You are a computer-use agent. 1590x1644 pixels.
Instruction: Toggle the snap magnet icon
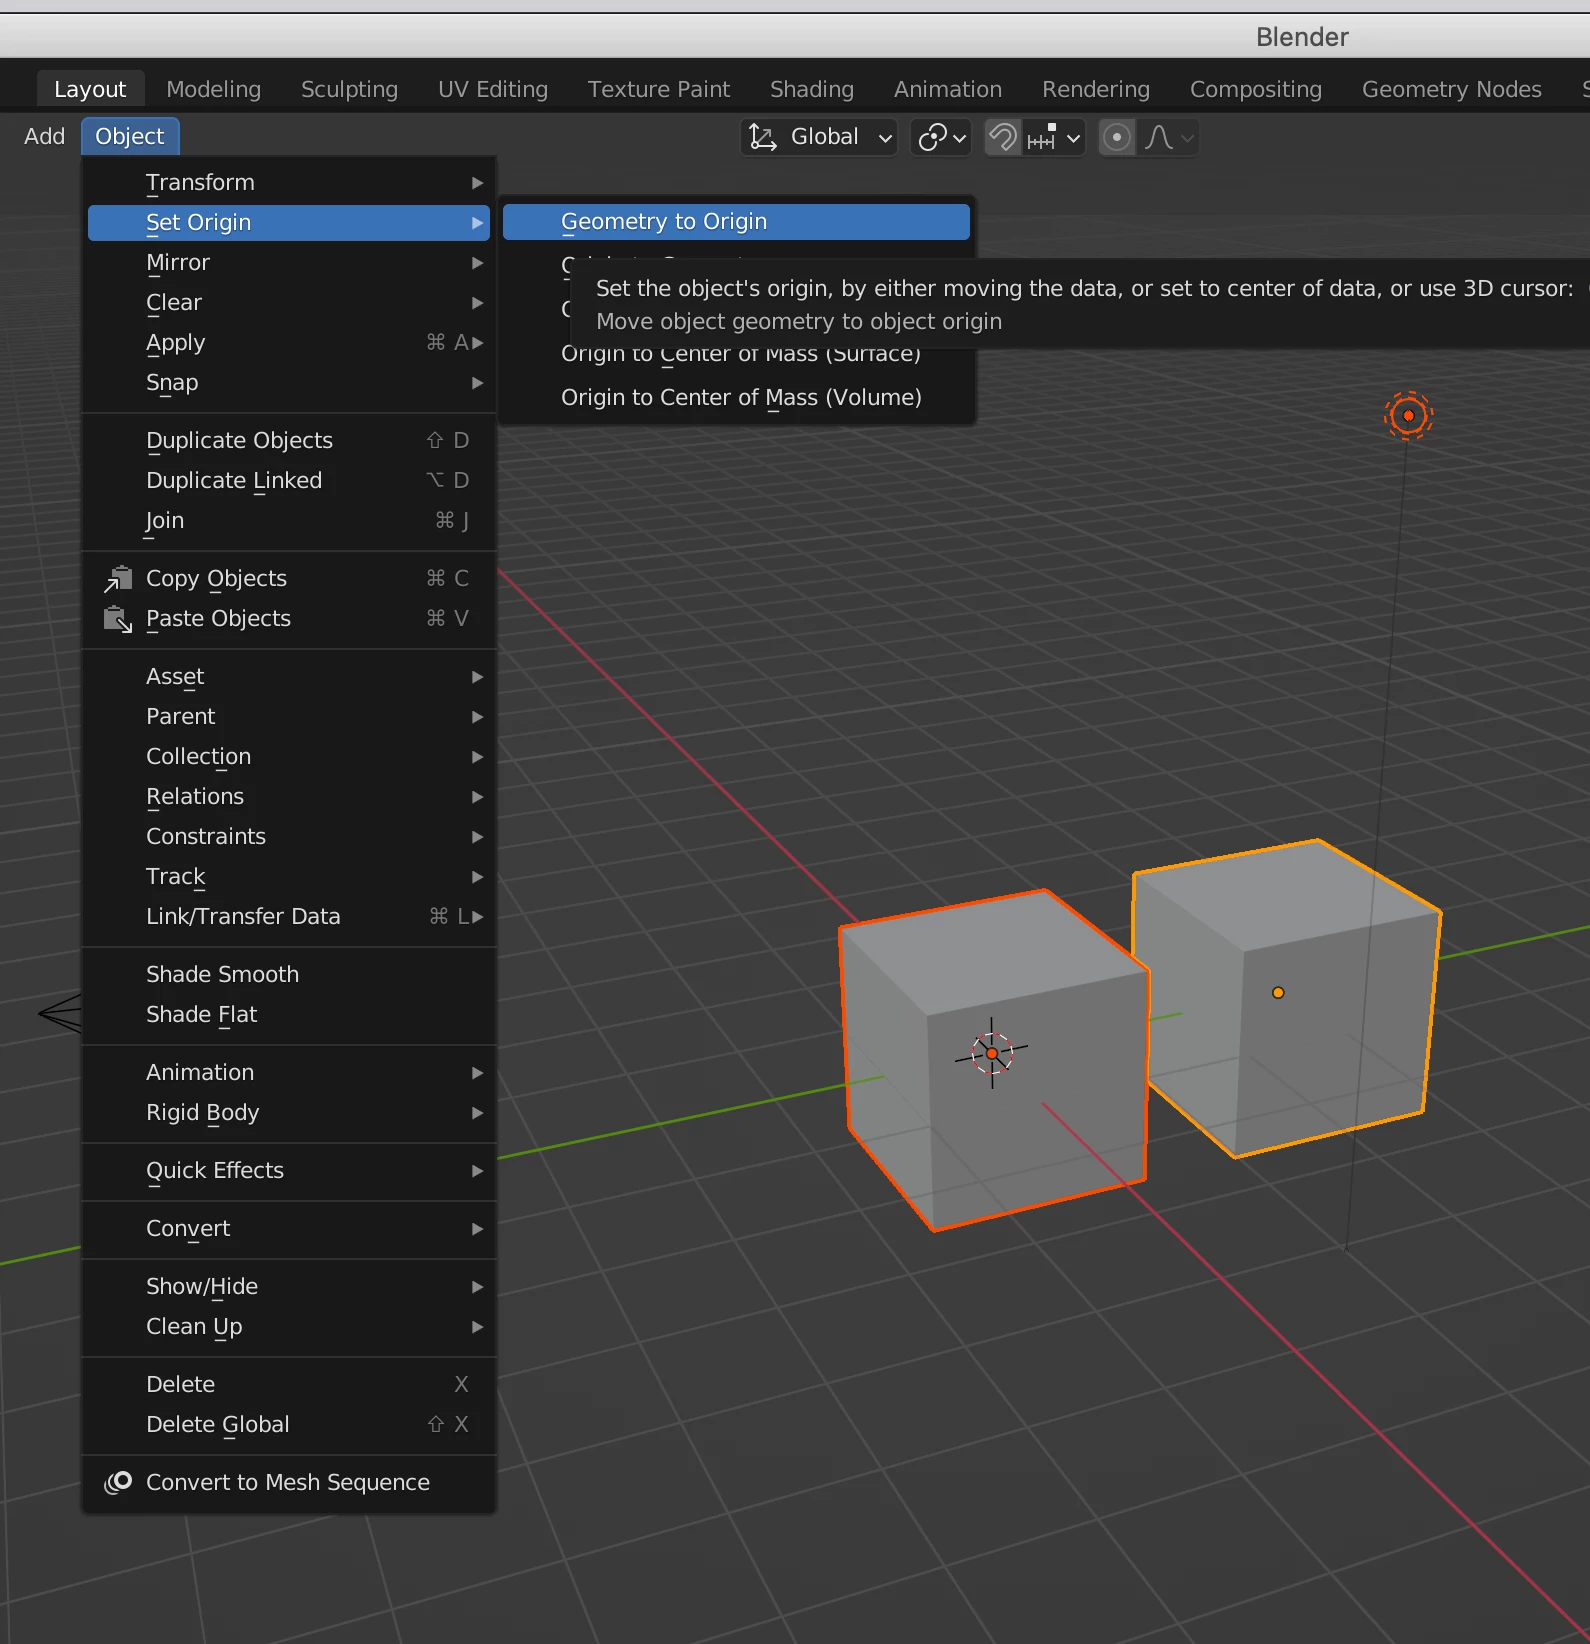click(1003, 137)
